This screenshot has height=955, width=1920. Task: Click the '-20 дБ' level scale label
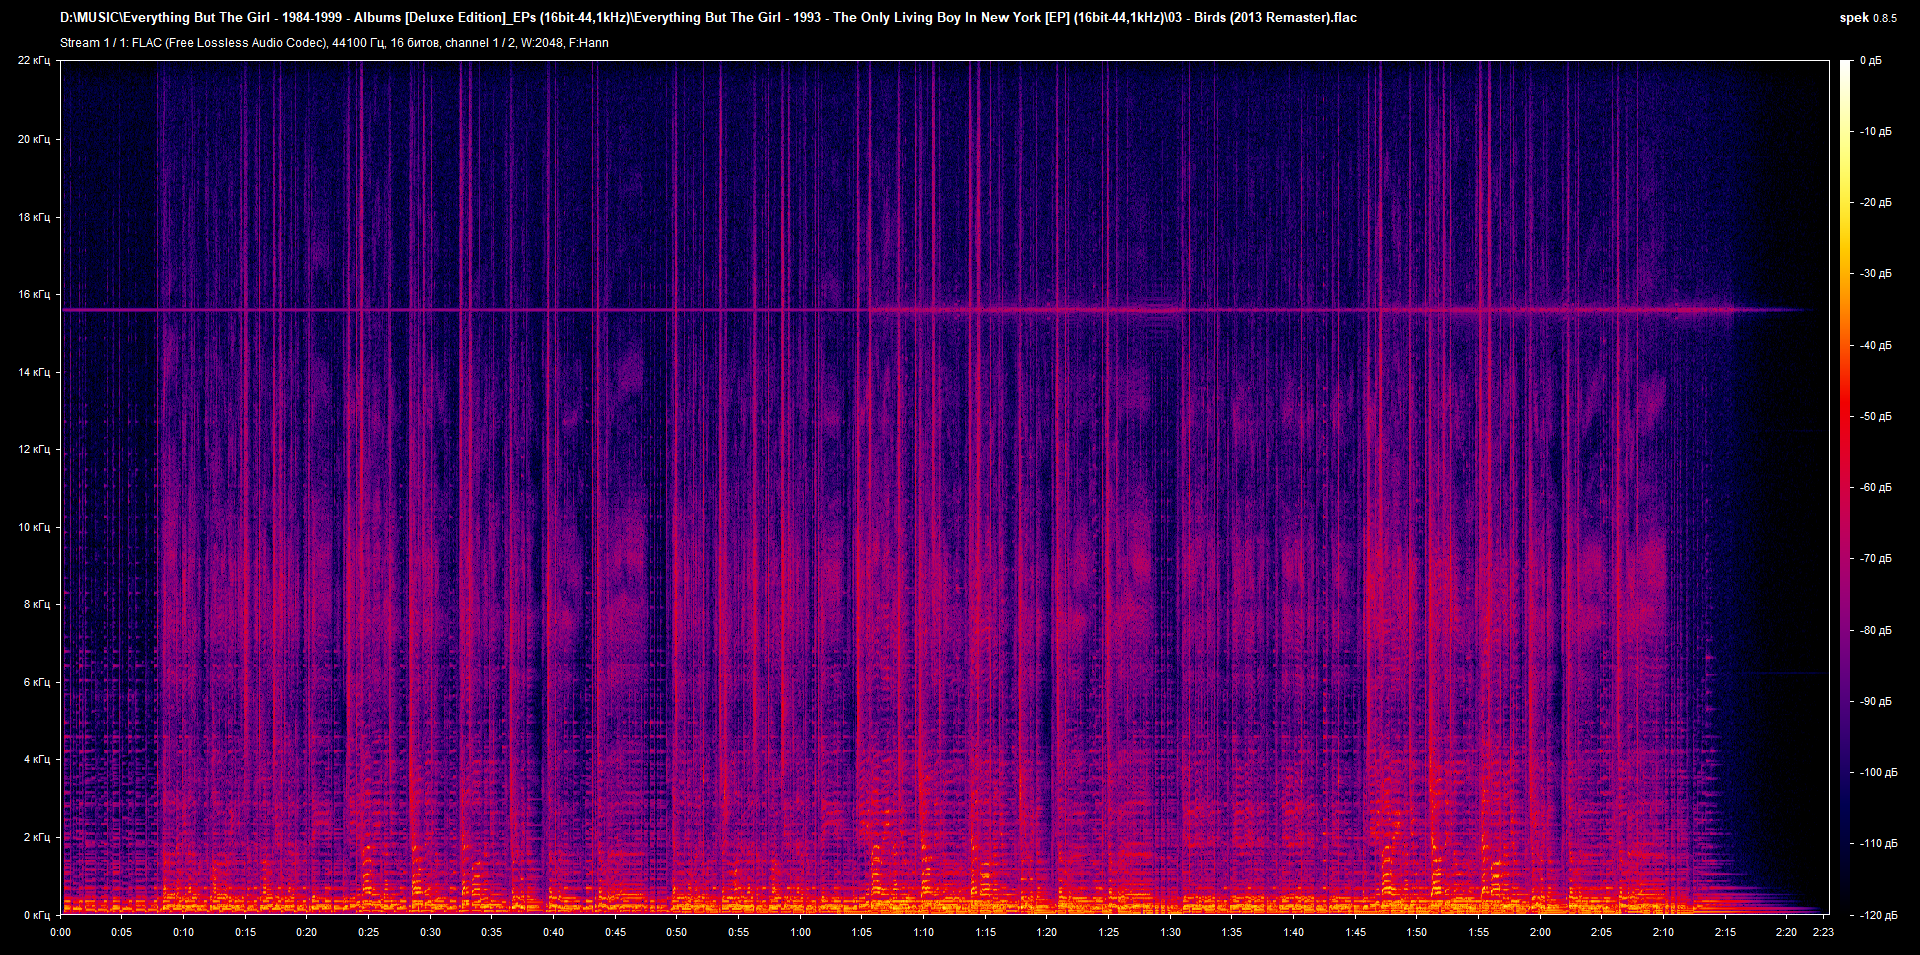(x=1876, y=203)
